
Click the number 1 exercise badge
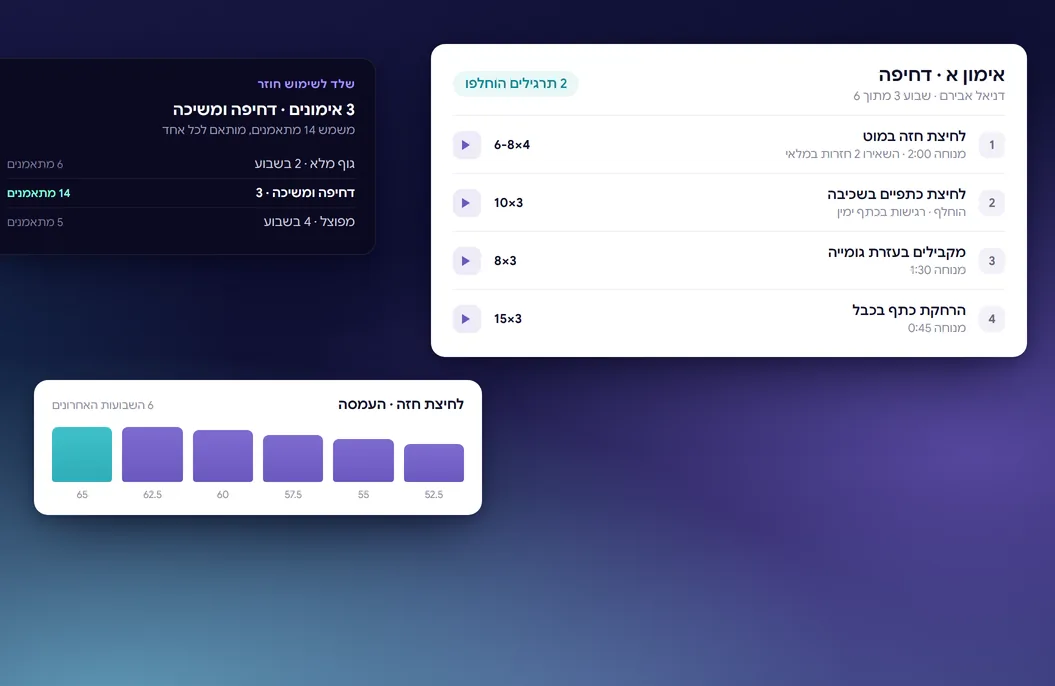click(991, 145)
